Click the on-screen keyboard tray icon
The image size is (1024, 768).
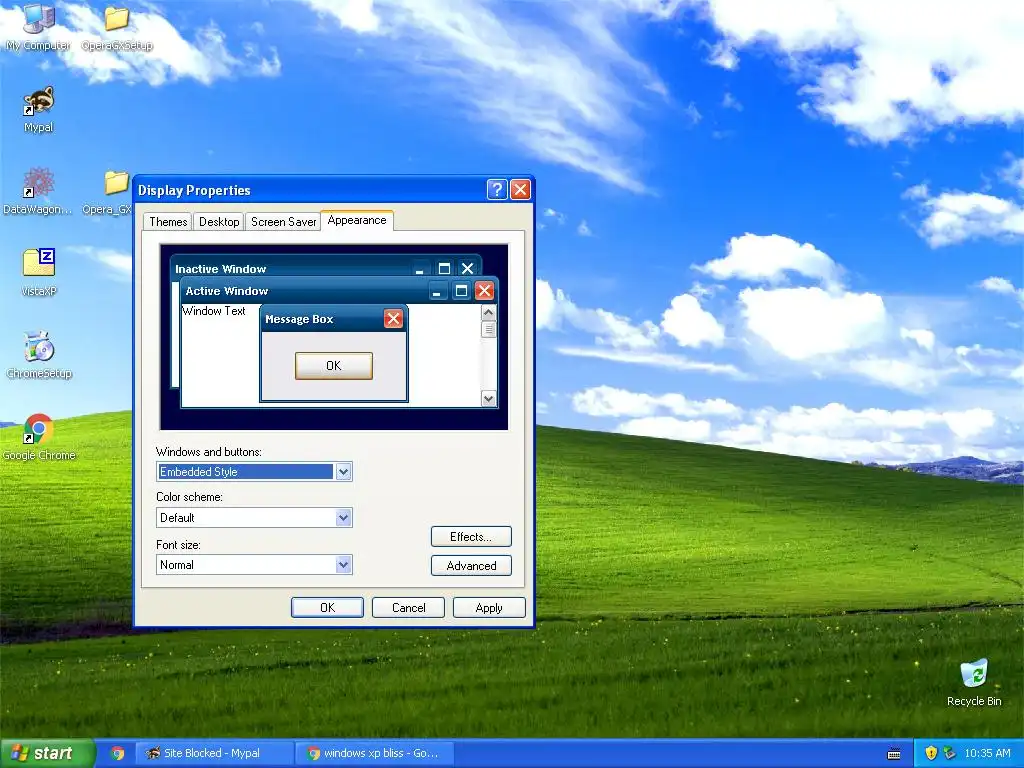point(894,754)
